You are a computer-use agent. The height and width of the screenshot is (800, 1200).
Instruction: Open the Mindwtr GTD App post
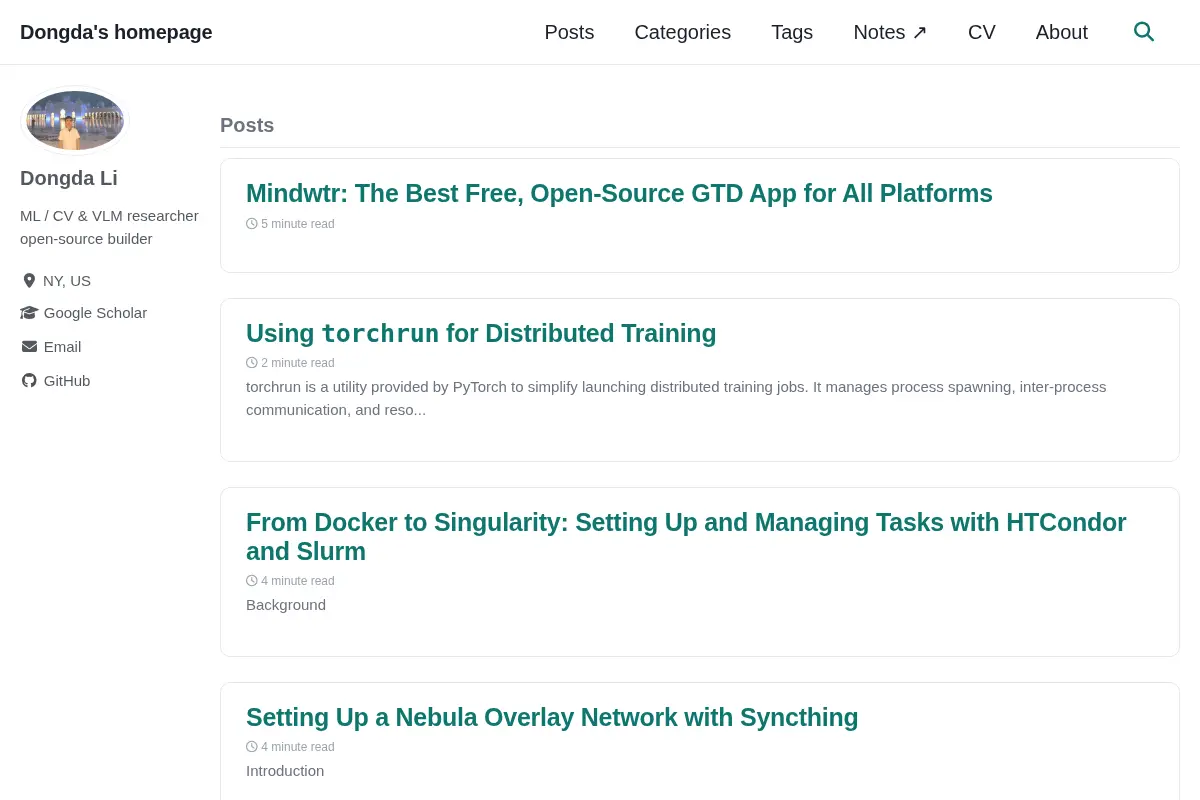[x=619, y=194]
